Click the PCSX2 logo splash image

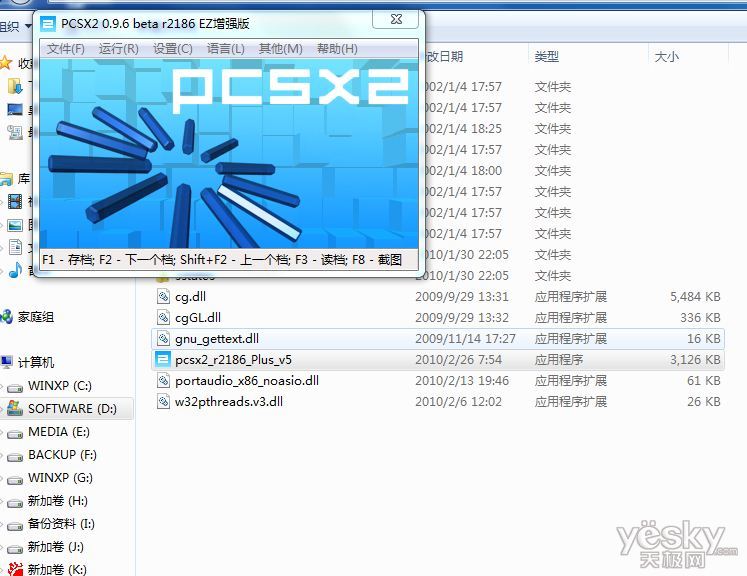(229, 153)
